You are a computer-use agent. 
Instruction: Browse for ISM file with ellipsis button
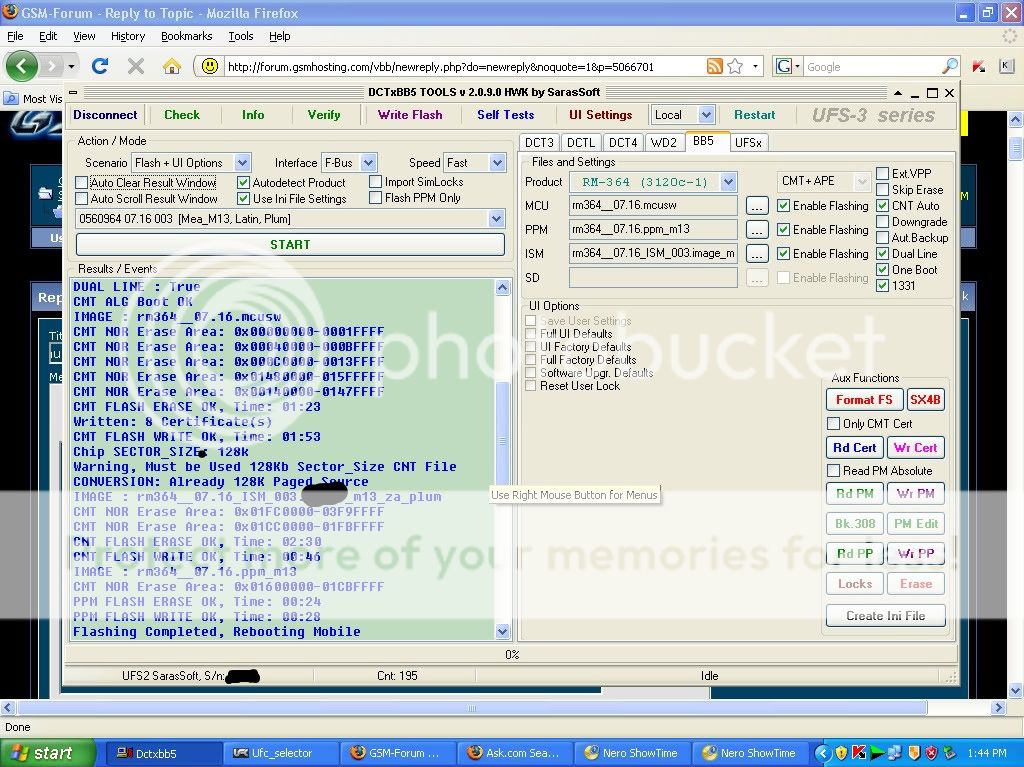coord(757,253)
